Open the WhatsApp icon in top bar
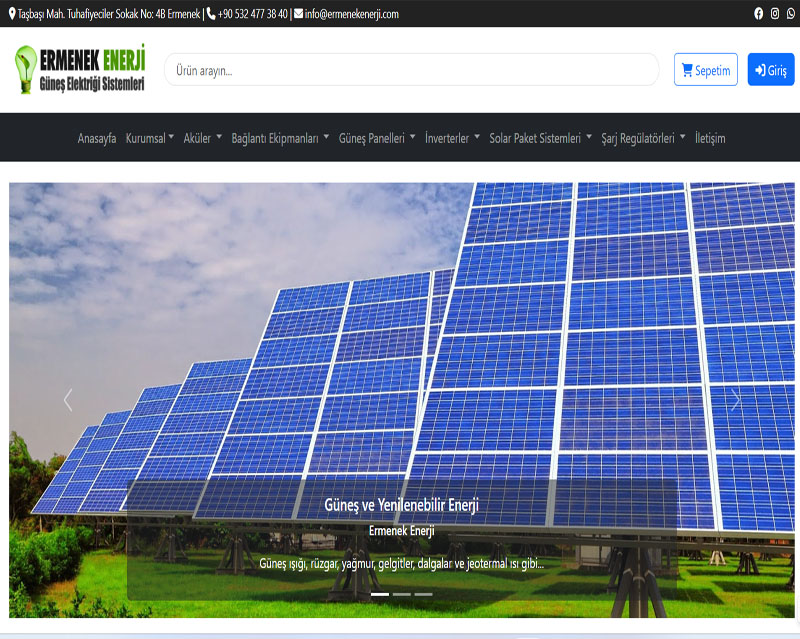Screen dimensions: 800x639 click(x=790, y=14)
